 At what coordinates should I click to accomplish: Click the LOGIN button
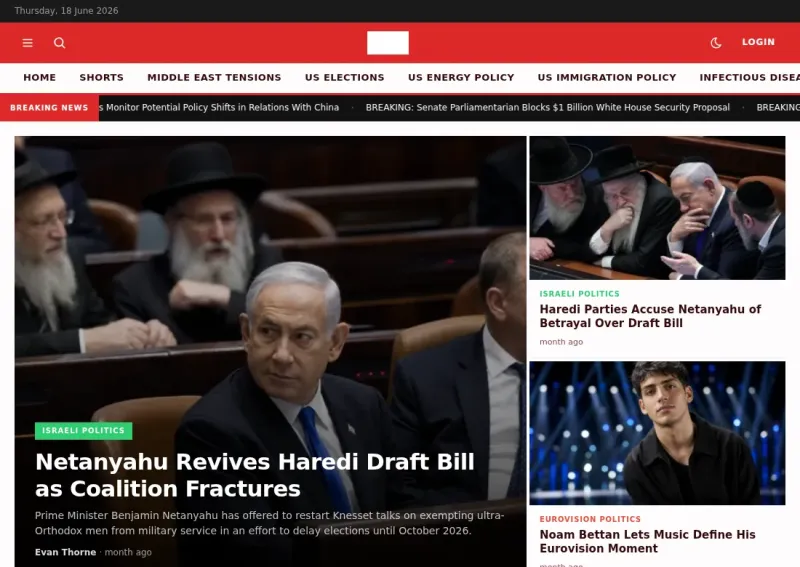click(758, 42)
